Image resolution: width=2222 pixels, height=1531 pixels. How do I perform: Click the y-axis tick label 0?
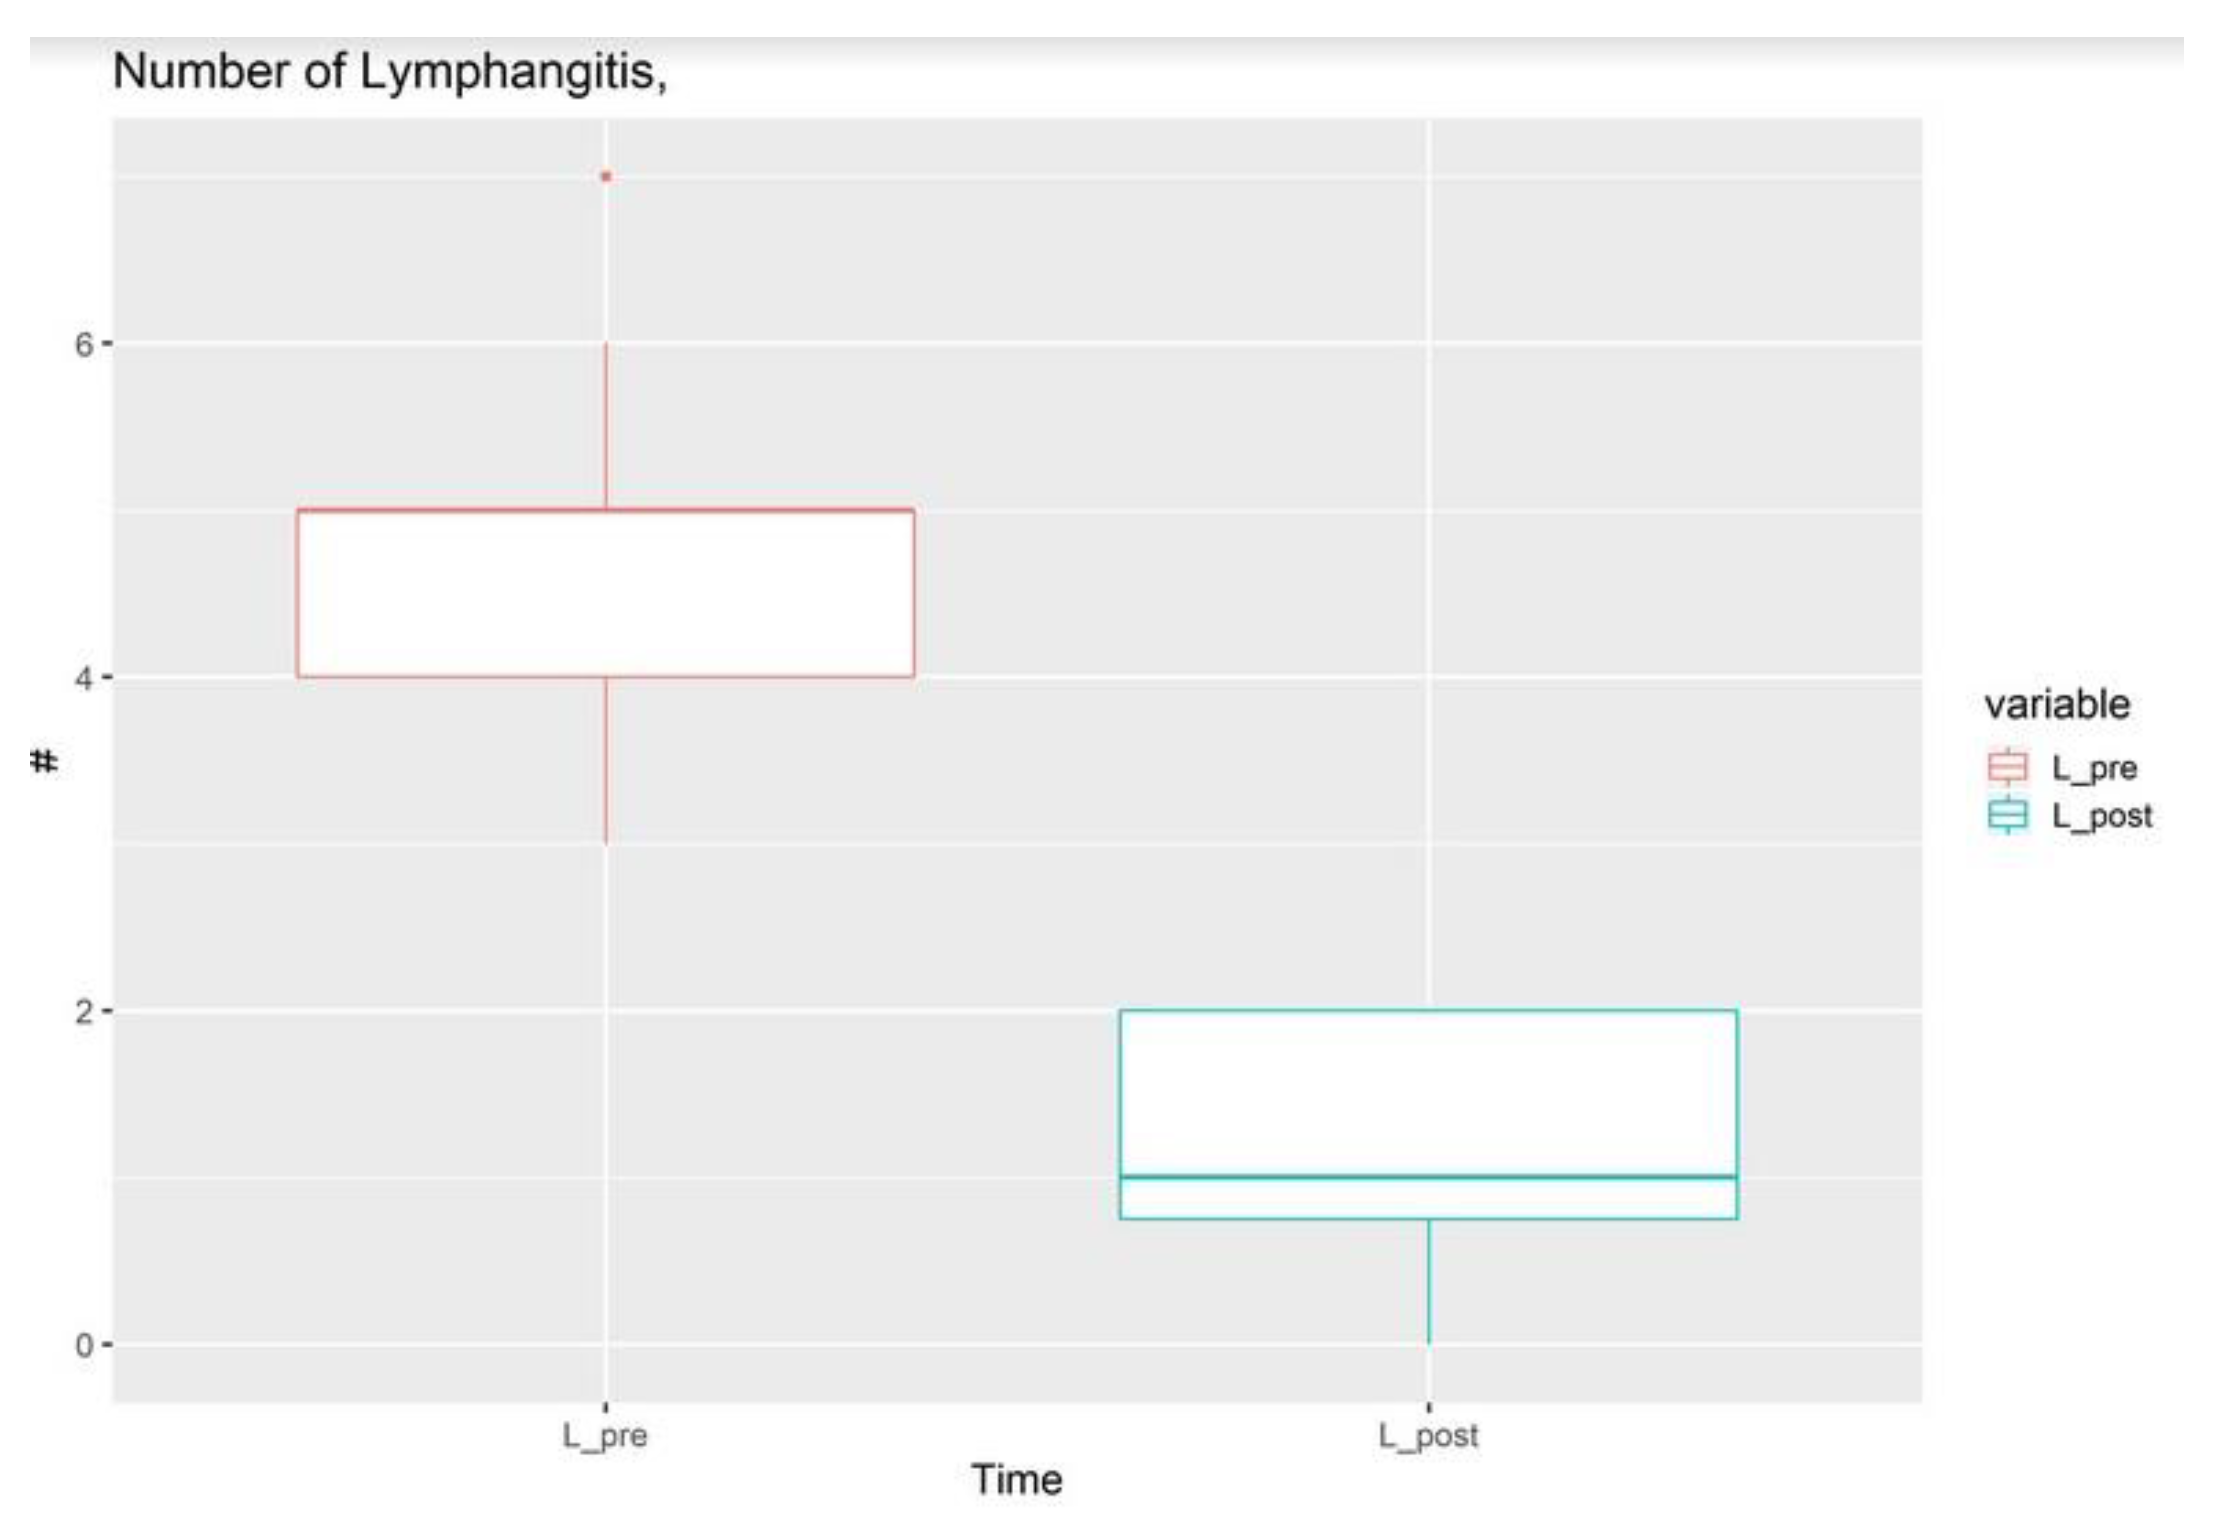pyautogui.click(x=83, y=1345)
